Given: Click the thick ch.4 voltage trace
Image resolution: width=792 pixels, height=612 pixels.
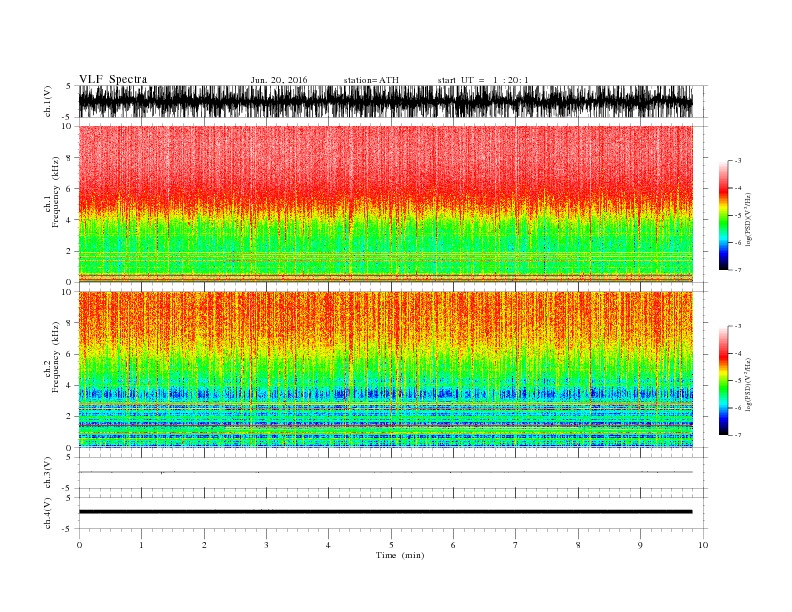Looking at the screenshot, I should coord(385,512).
